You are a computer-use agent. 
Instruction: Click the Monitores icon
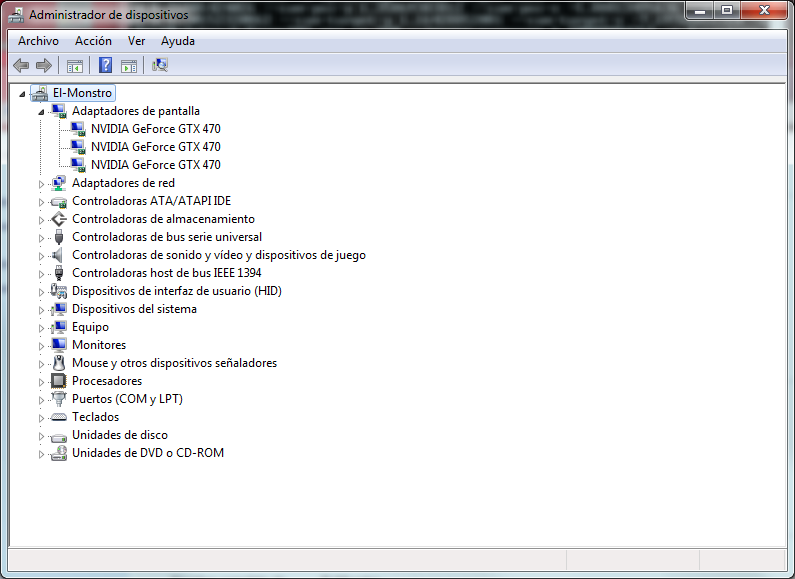(59, 345)
